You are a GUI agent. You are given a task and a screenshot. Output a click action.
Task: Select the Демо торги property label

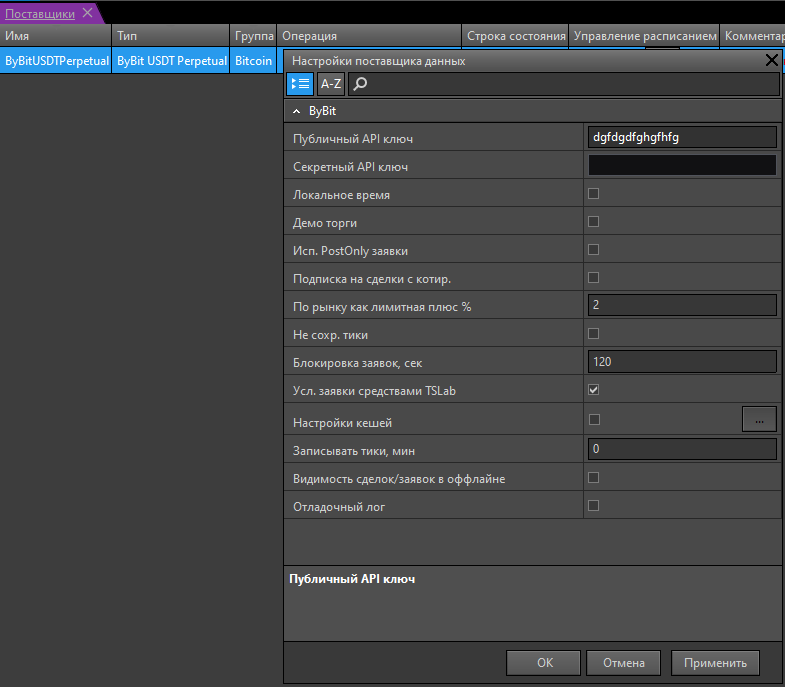click(325, 223)
